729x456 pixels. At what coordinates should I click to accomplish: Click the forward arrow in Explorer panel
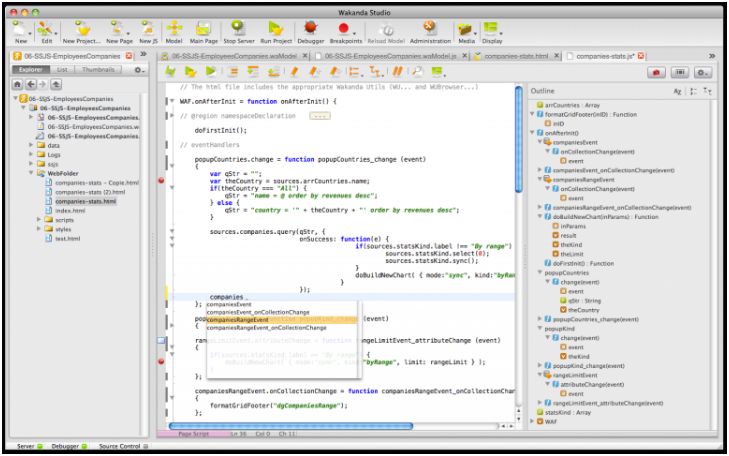[x=43, y=84]
